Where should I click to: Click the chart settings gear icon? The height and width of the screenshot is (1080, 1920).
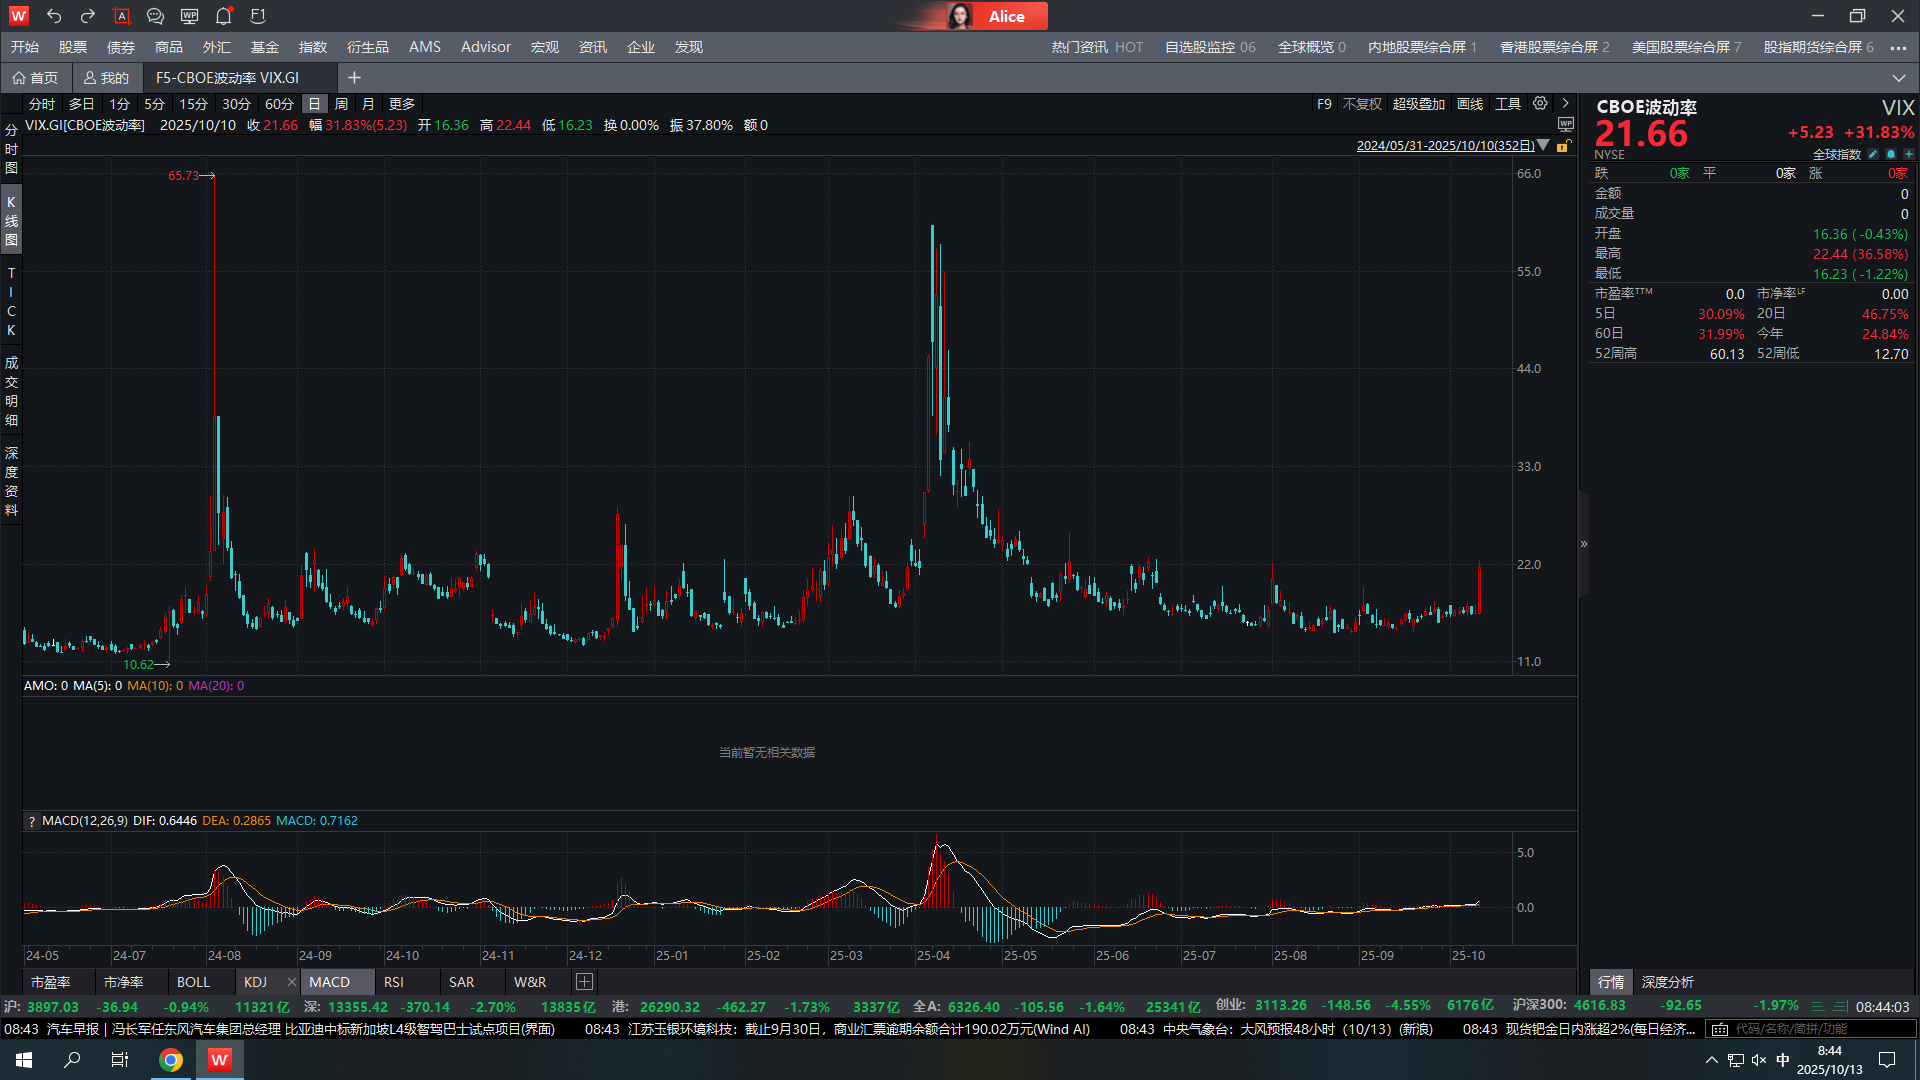(1540, 104)
